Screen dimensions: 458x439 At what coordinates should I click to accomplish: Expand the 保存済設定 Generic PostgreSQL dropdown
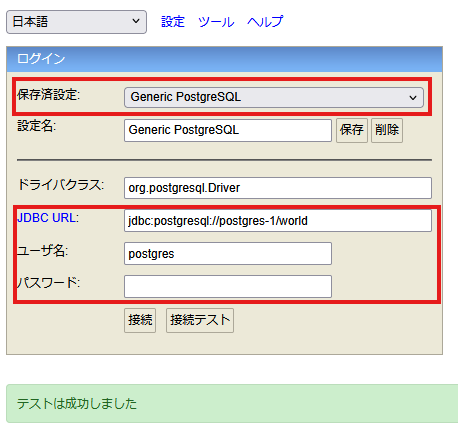point(274,97)
